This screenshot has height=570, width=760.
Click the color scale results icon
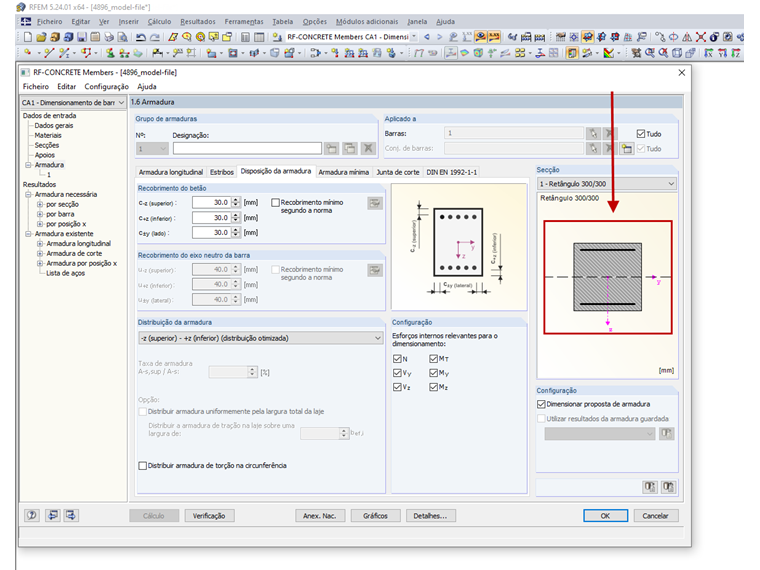coord(608,53)
